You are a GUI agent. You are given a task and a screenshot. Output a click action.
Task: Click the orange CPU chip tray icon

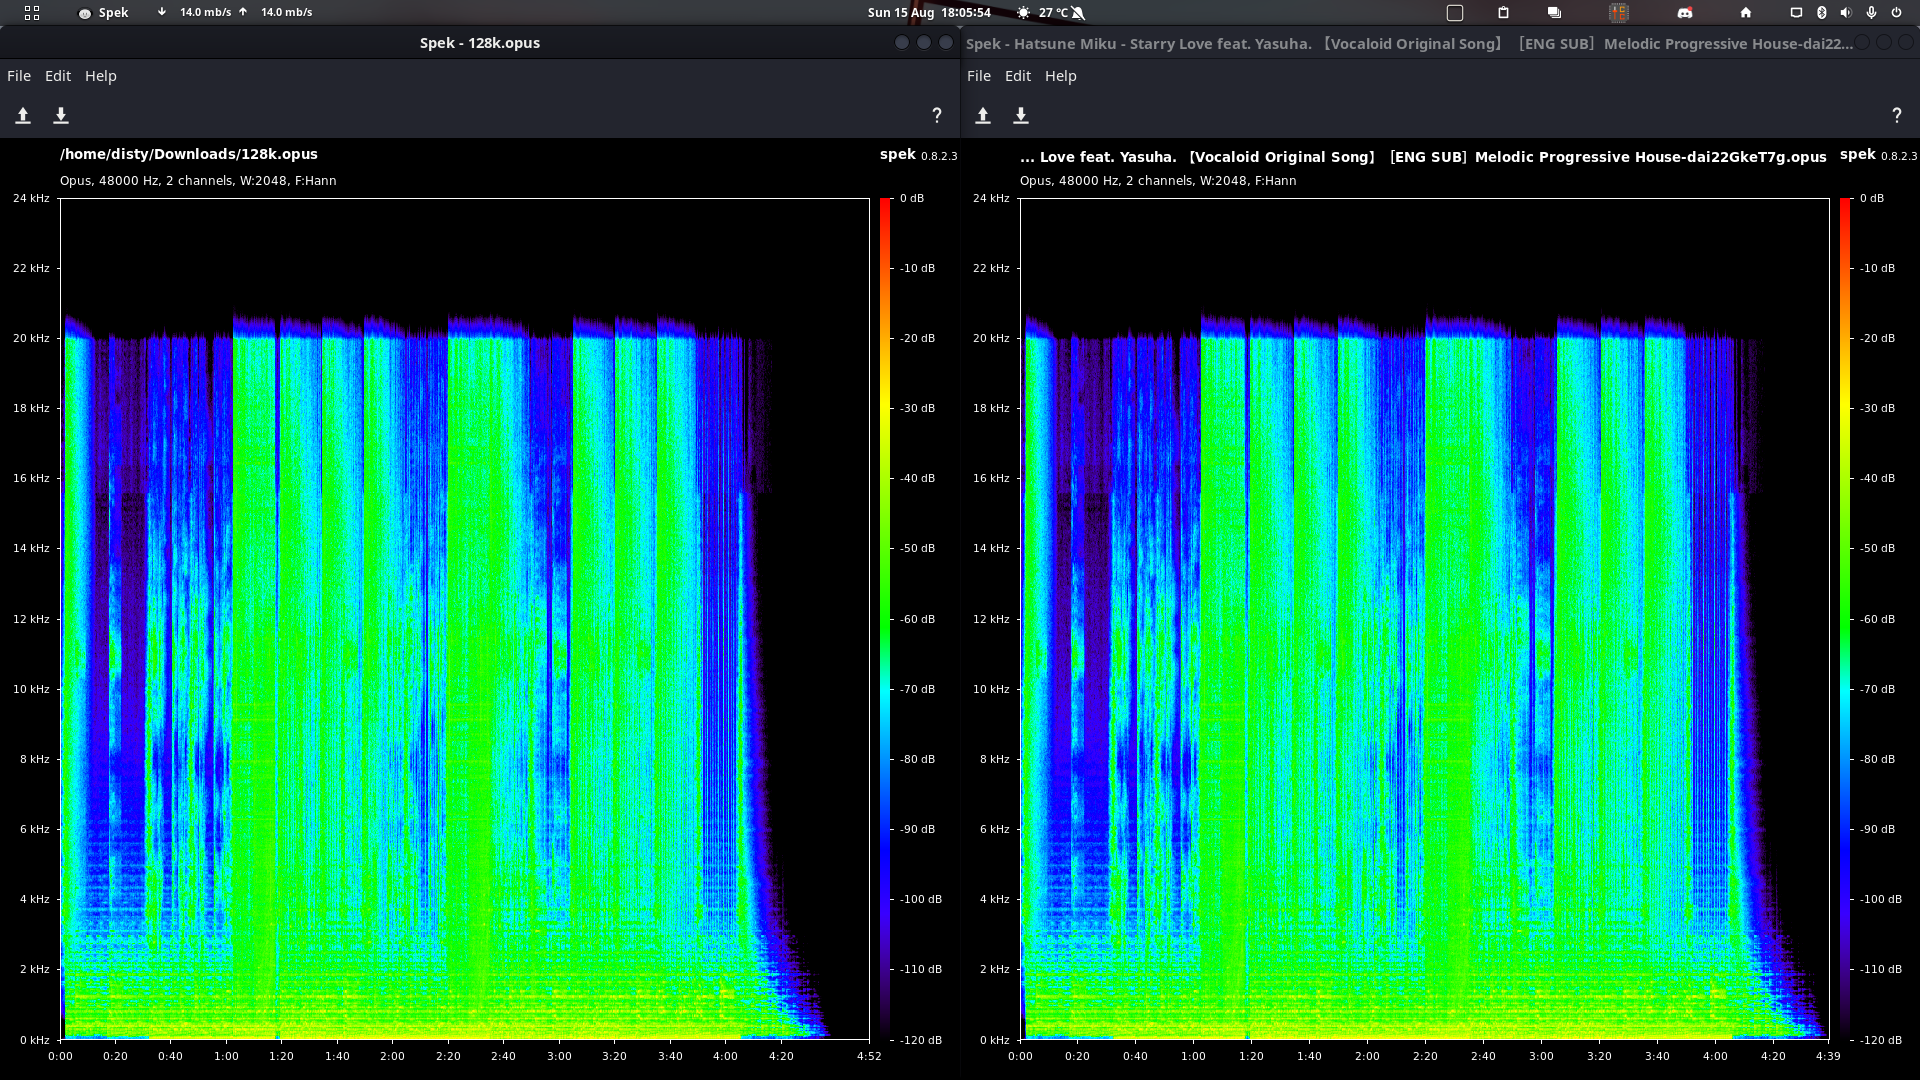click(x=1619, y=13)
